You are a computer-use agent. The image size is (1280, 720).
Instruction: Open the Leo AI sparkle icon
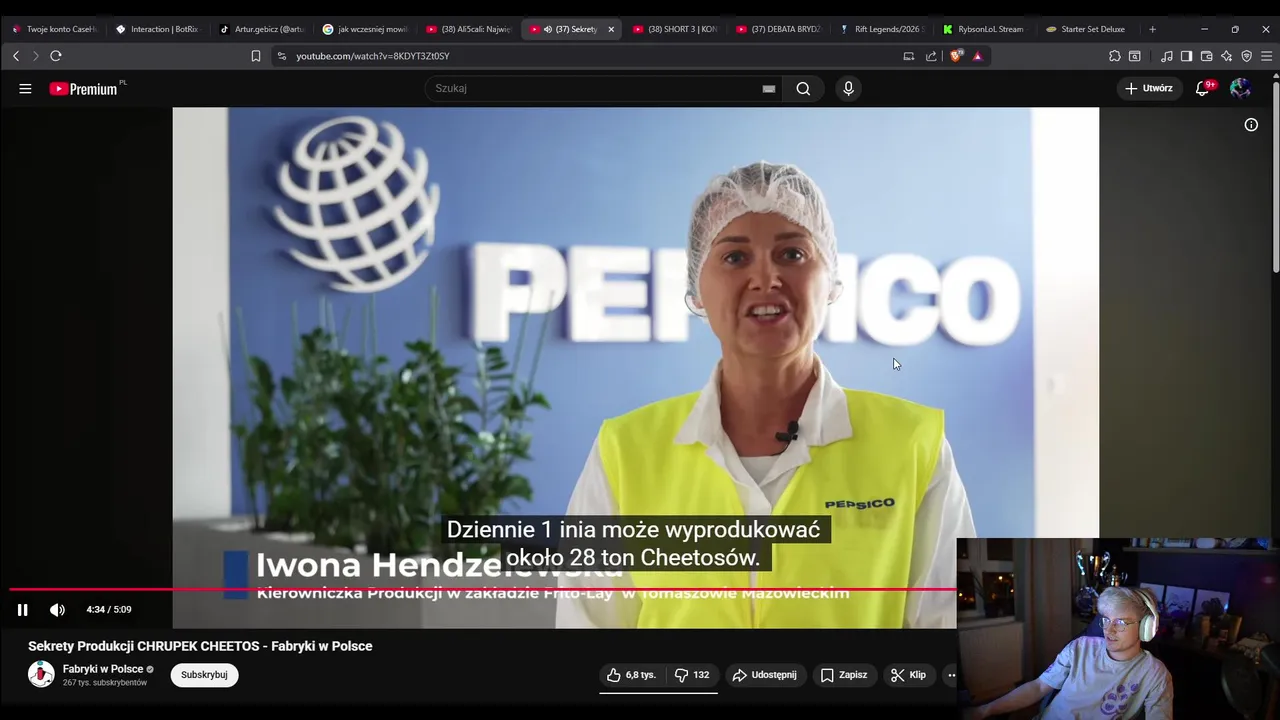1226,56
